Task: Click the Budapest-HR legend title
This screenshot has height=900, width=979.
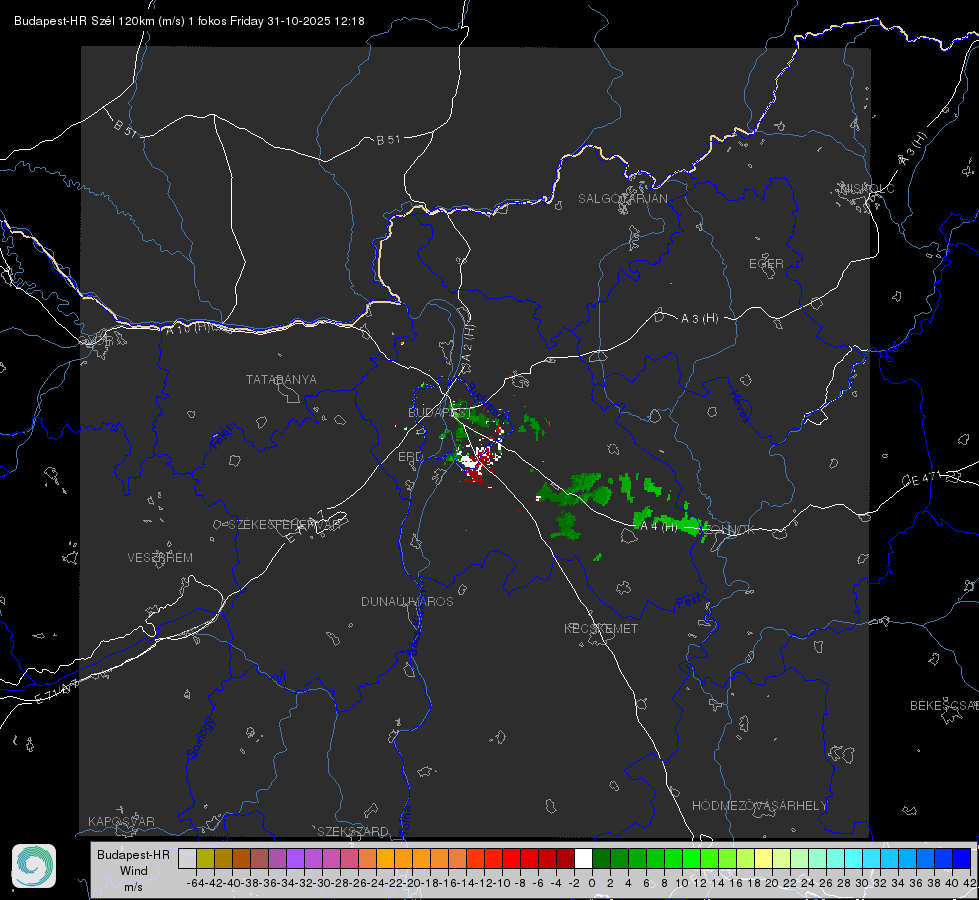Action: (133, 854)
